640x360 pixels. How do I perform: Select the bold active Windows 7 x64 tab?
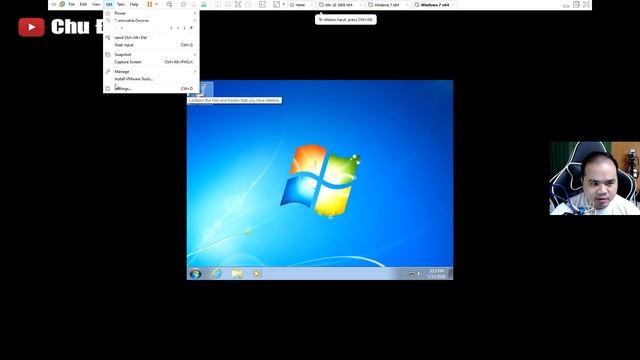coord(434,5)
